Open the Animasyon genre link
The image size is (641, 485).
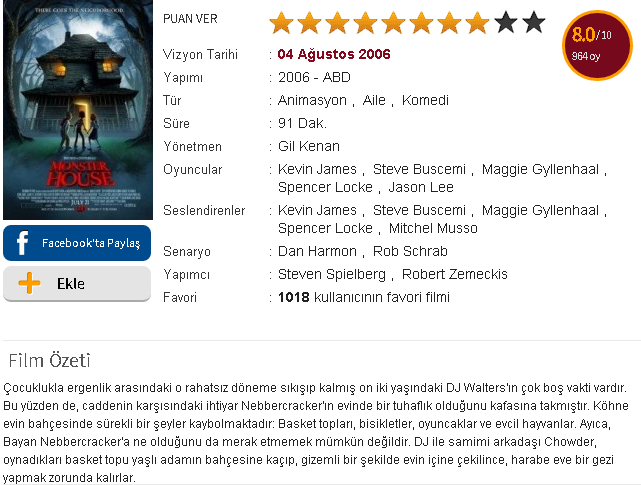[x=312, y=100]
